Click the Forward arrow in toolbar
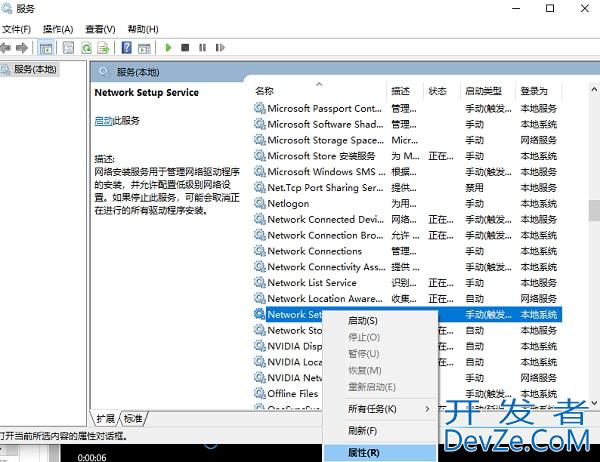This screenshot has width=600, height=462. (22, 48)
